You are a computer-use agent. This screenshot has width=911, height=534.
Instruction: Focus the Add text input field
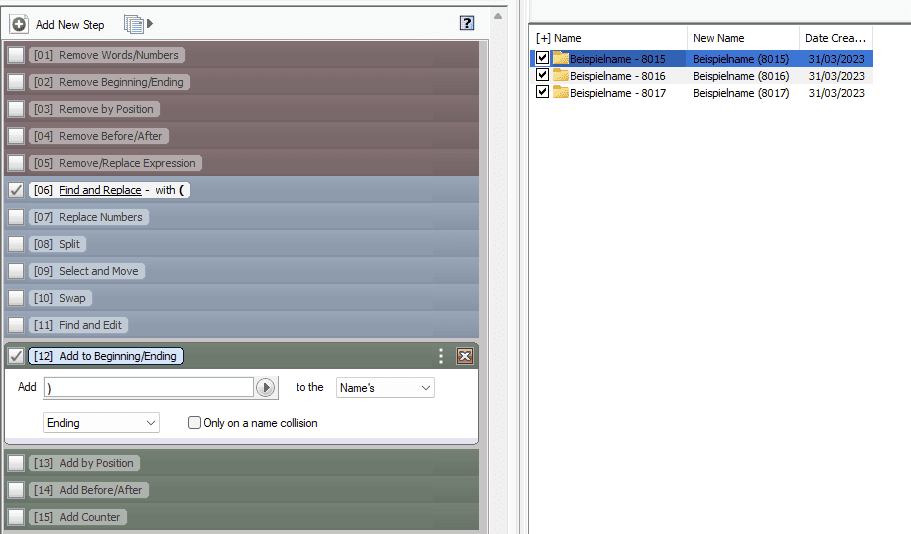149,388
